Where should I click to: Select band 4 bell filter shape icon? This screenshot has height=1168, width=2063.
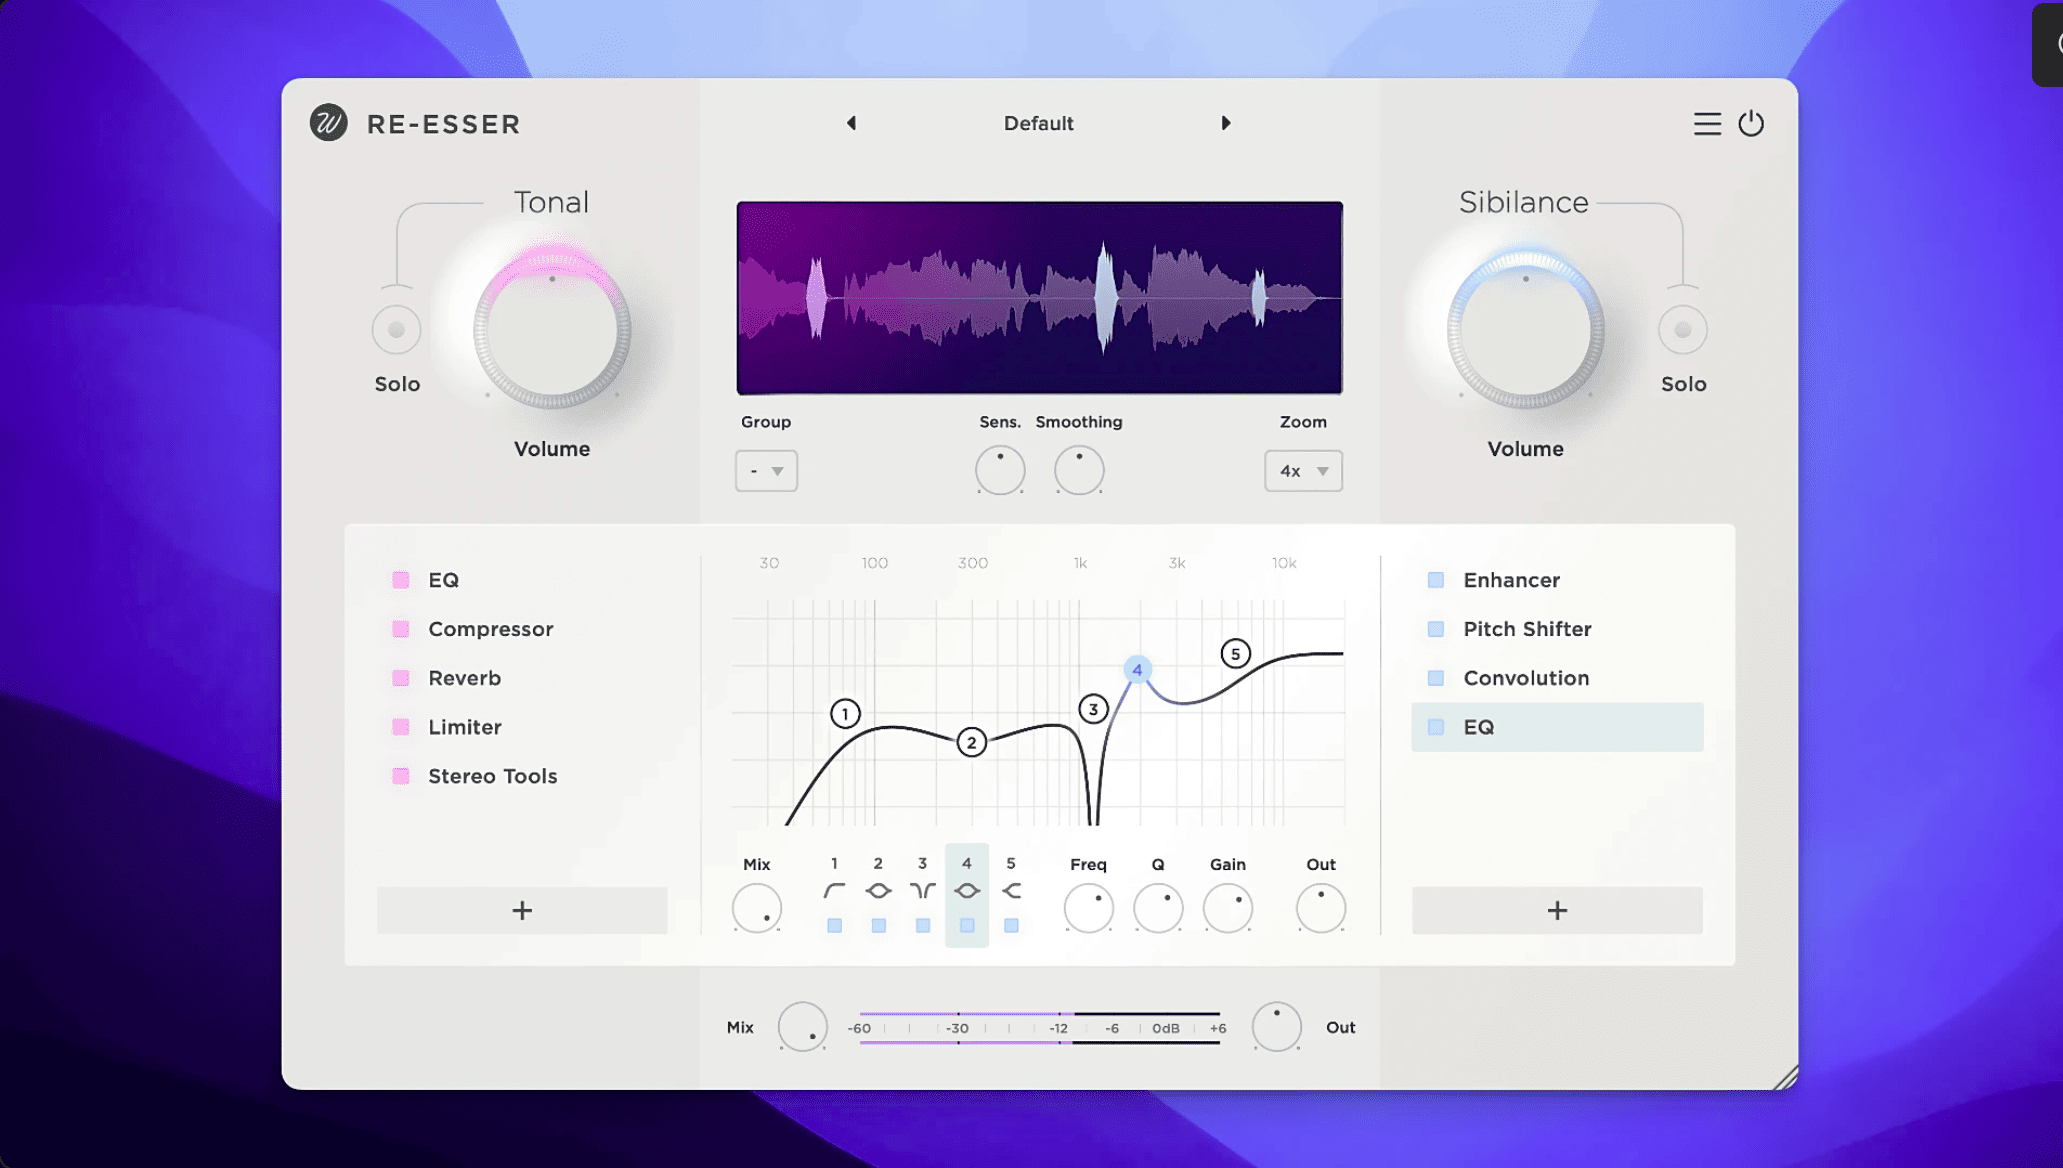click(x=967, y=890)
